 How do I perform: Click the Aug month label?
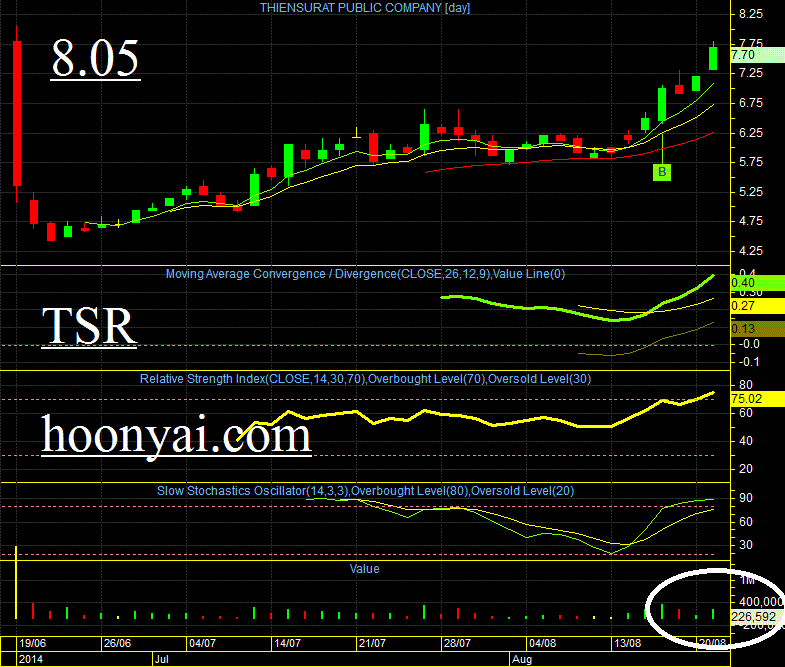522,659
